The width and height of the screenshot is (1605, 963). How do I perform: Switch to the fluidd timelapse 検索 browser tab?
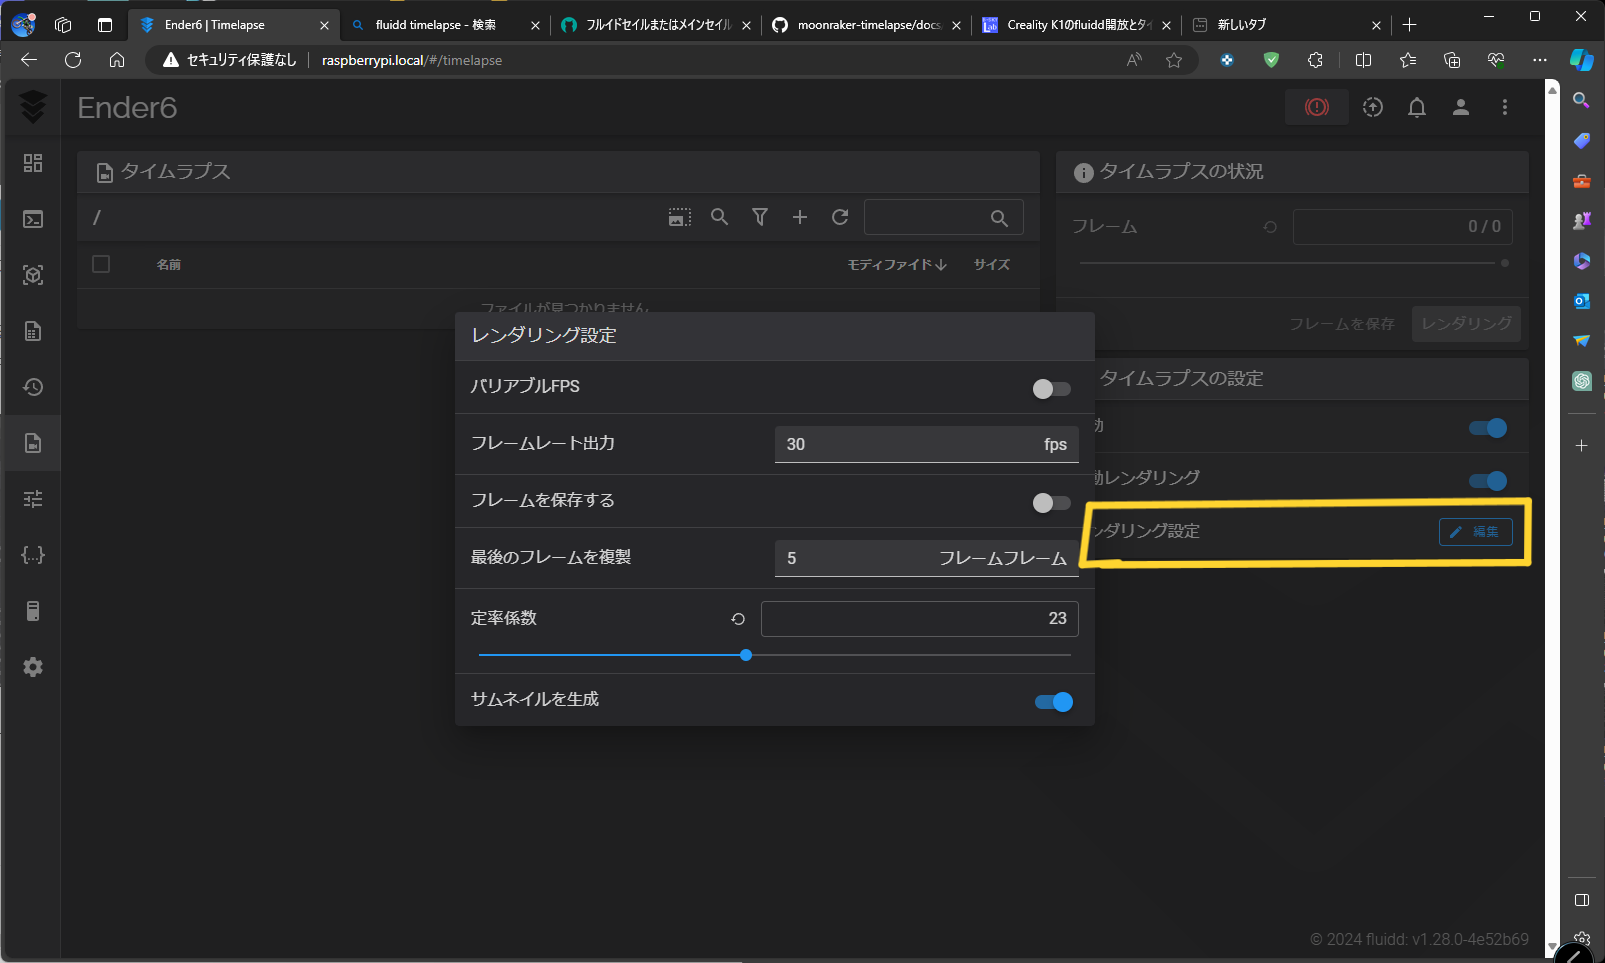pos(430,24)
